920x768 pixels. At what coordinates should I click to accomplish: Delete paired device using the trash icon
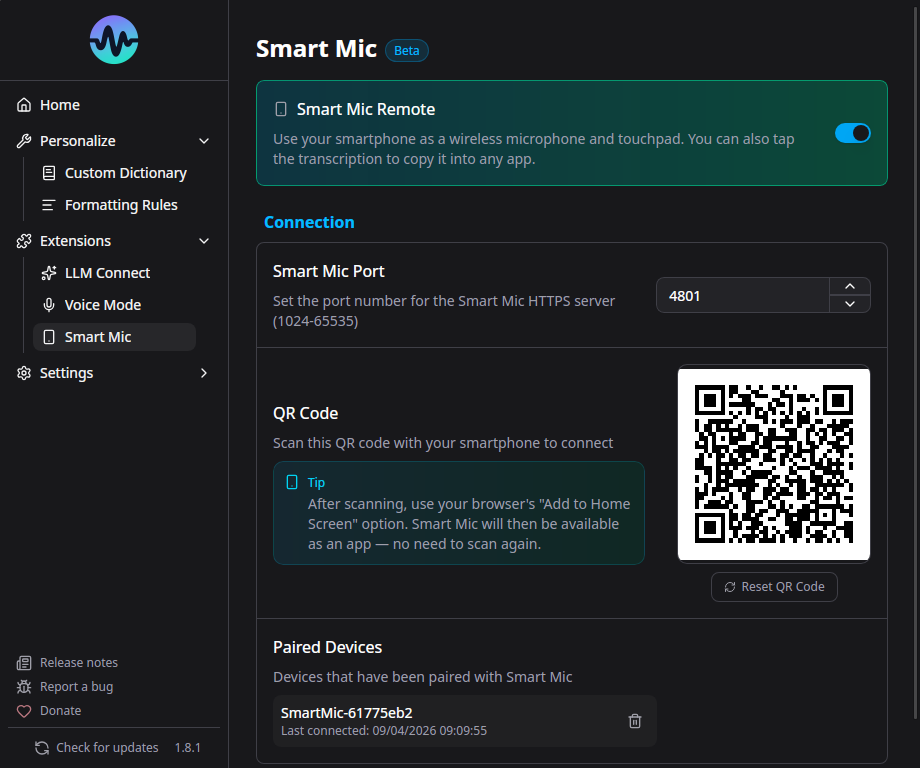634,720
